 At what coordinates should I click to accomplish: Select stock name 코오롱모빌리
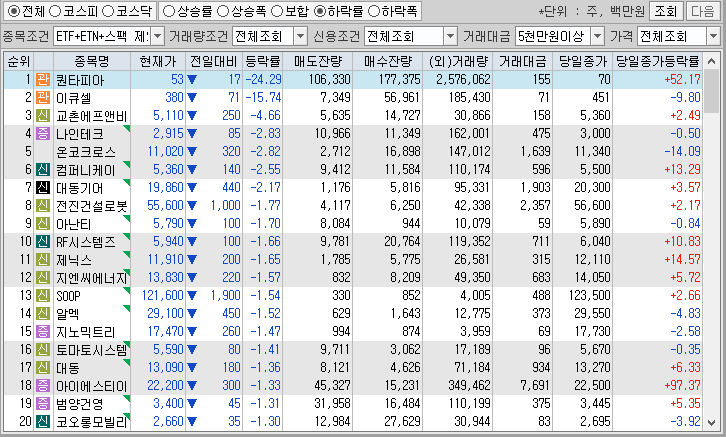tap(91, 422)
